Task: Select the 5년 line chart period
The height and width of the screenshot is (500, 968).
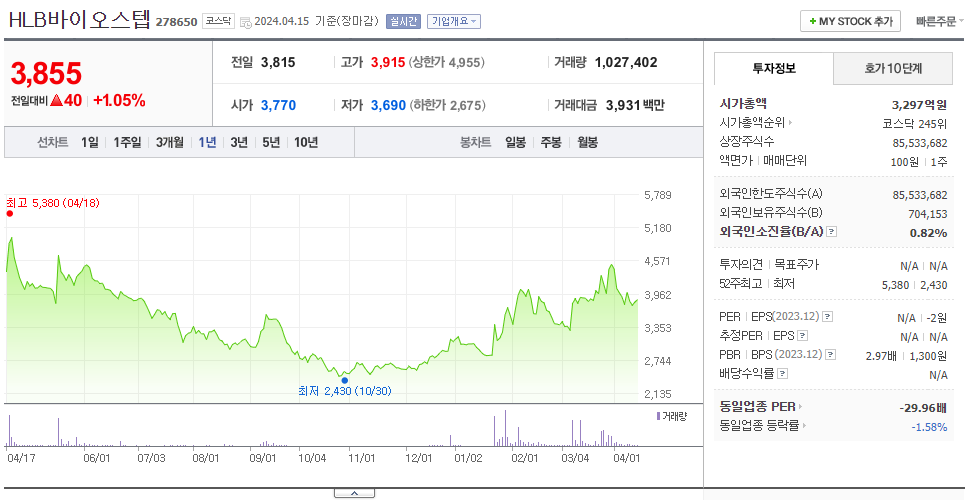Action: click(x=271, y=143)
